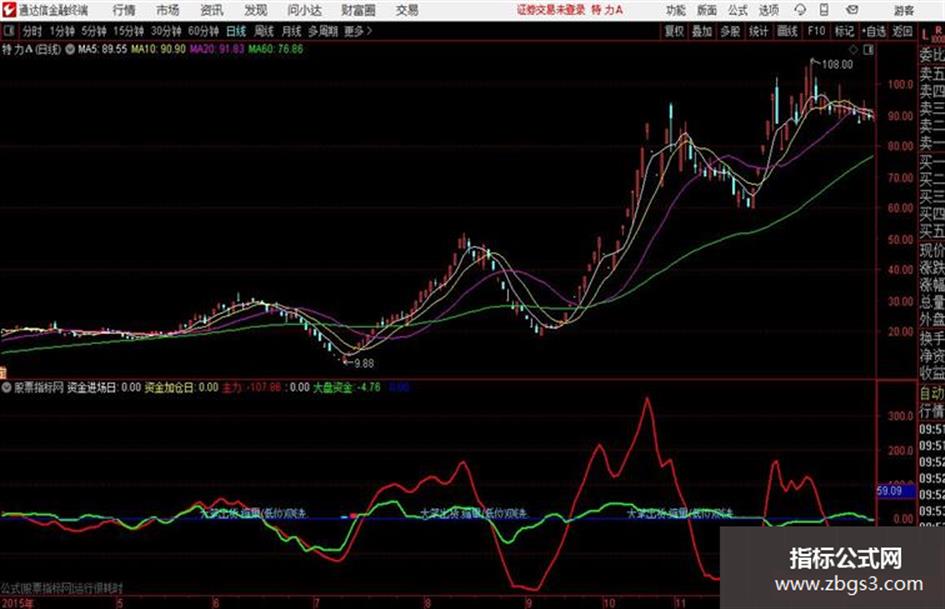
Task: Click the 游客 guest account label
Action: coord(904,10)
